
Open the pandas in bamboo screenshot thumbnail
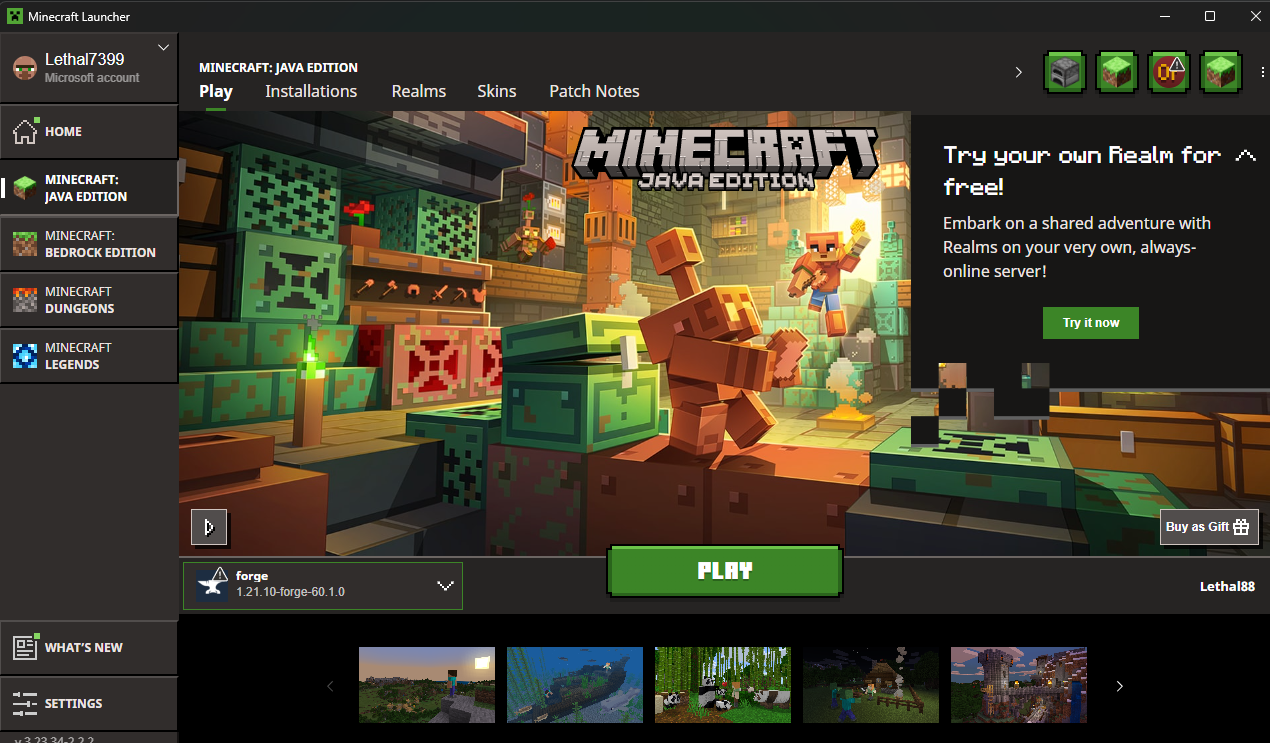click(723, 685)
